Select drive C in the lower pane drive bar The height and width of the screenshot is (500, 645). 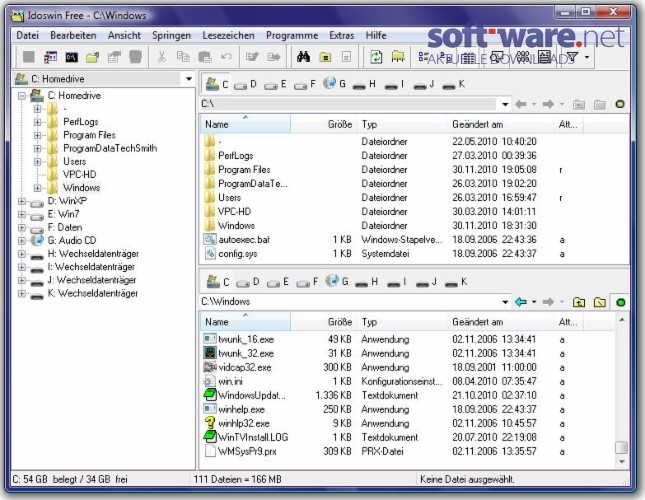pos(218,282)
